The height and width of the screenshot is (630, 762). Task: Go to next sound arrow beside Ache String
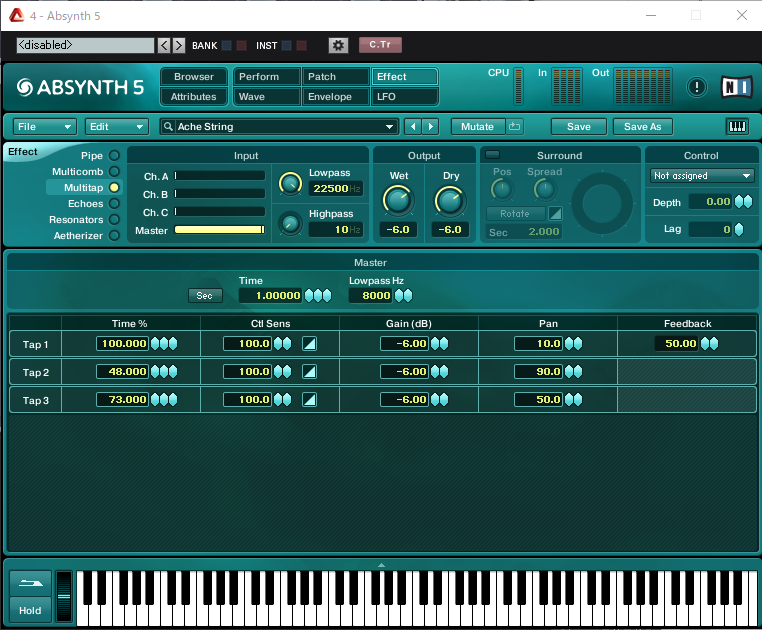click(431, 126)
